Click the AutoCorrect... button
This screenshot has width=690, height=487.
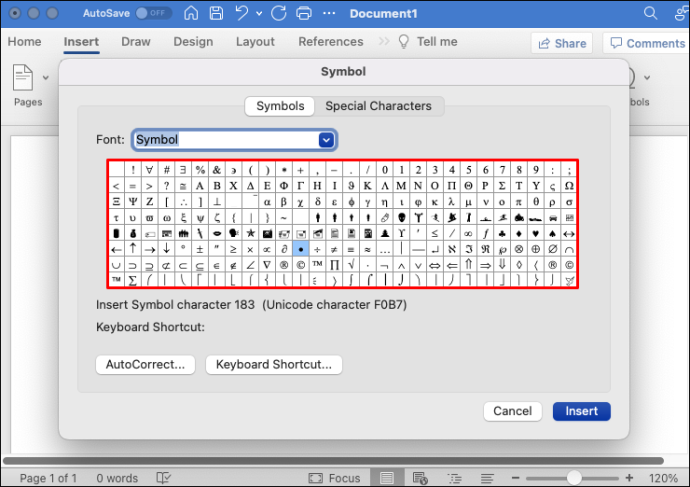145,365
